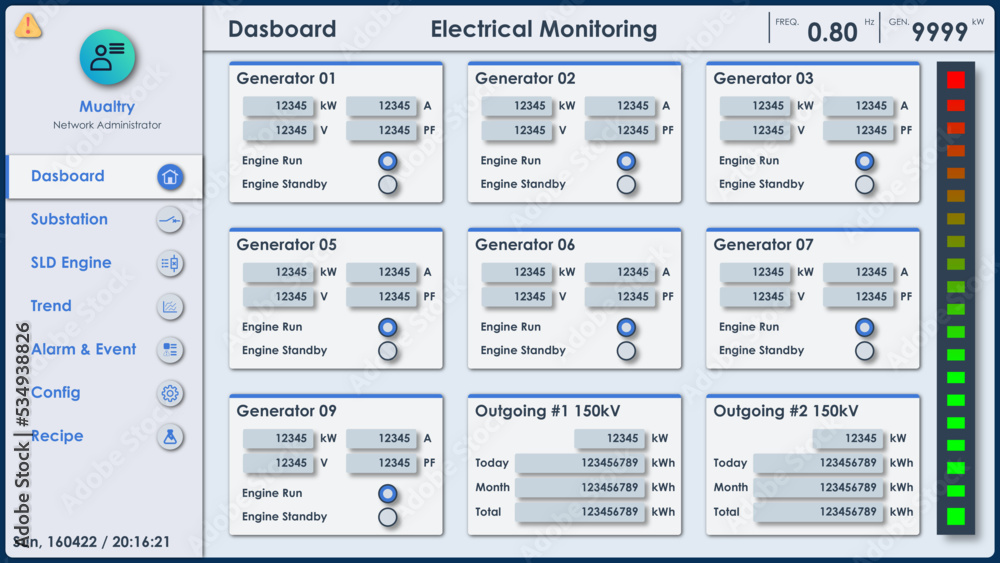
Task: Click Outgoing #1 Today kWh field
Action: (x=580, y=463)
